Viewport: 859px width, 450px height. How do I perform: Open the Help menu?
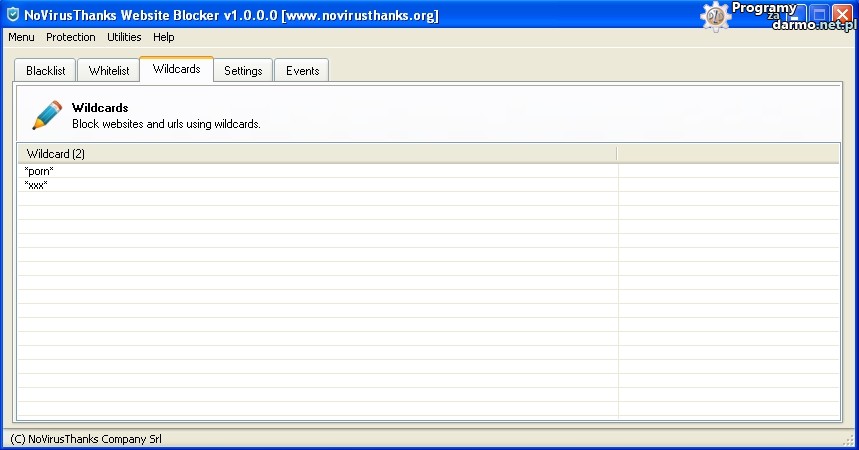(164, 37)
